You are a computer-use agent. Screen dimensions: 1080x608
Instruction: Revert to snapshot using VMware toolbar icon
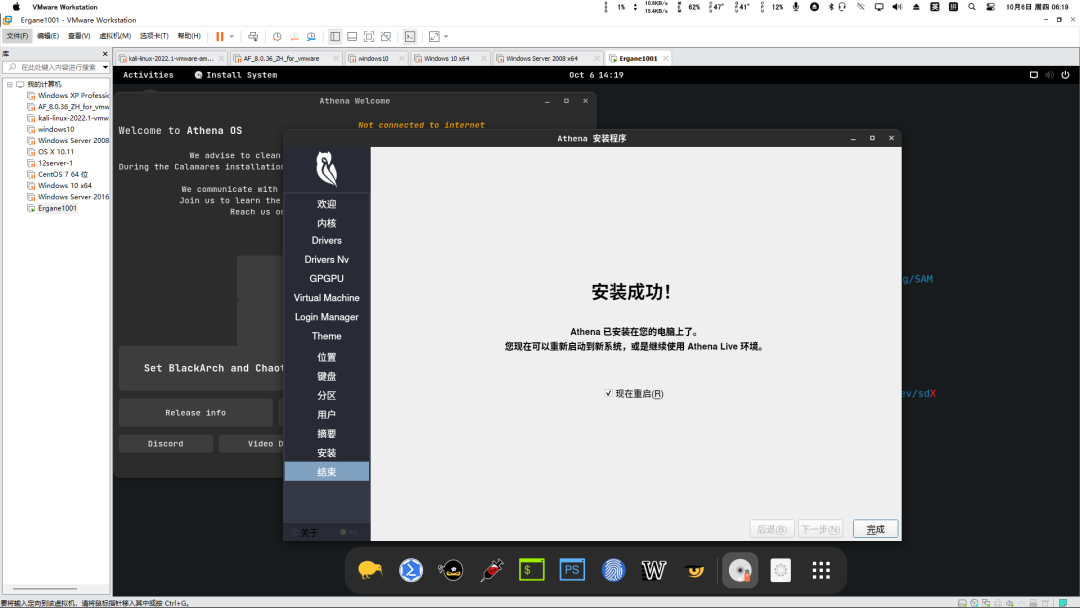tap(294, 36)
